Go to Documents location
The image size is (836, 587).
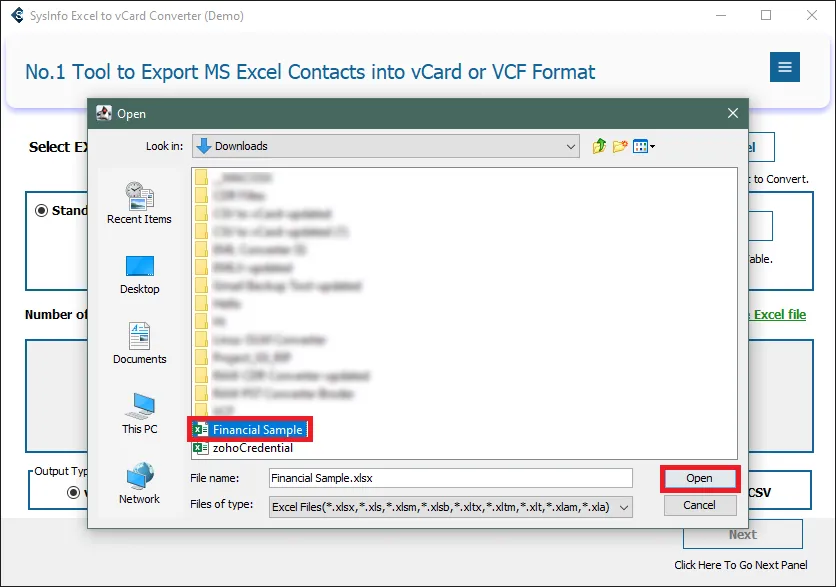coord(139,344)
